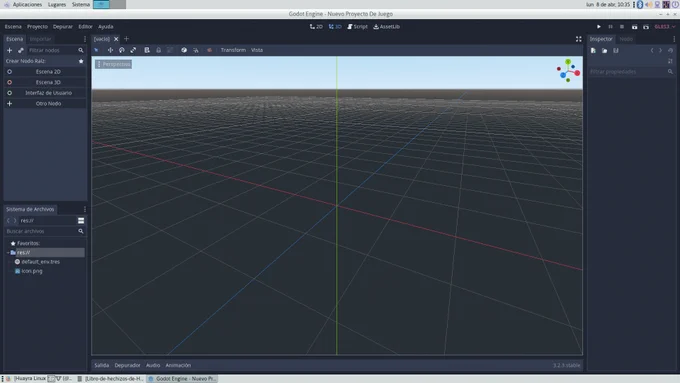Save the currently edited resource
Viewport: 680px width, 383px height.
click(x=616, y=50)
